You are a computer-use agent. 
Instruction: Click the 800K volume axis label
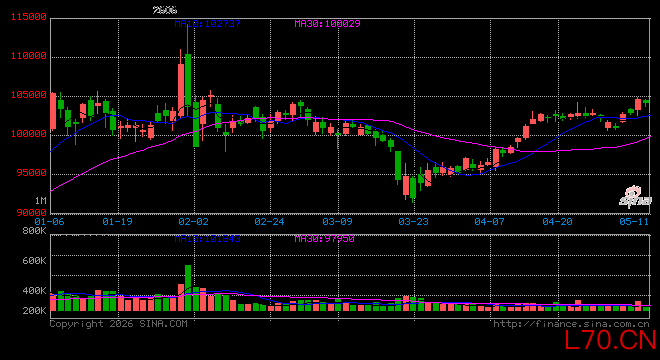(x=35, y=231)
